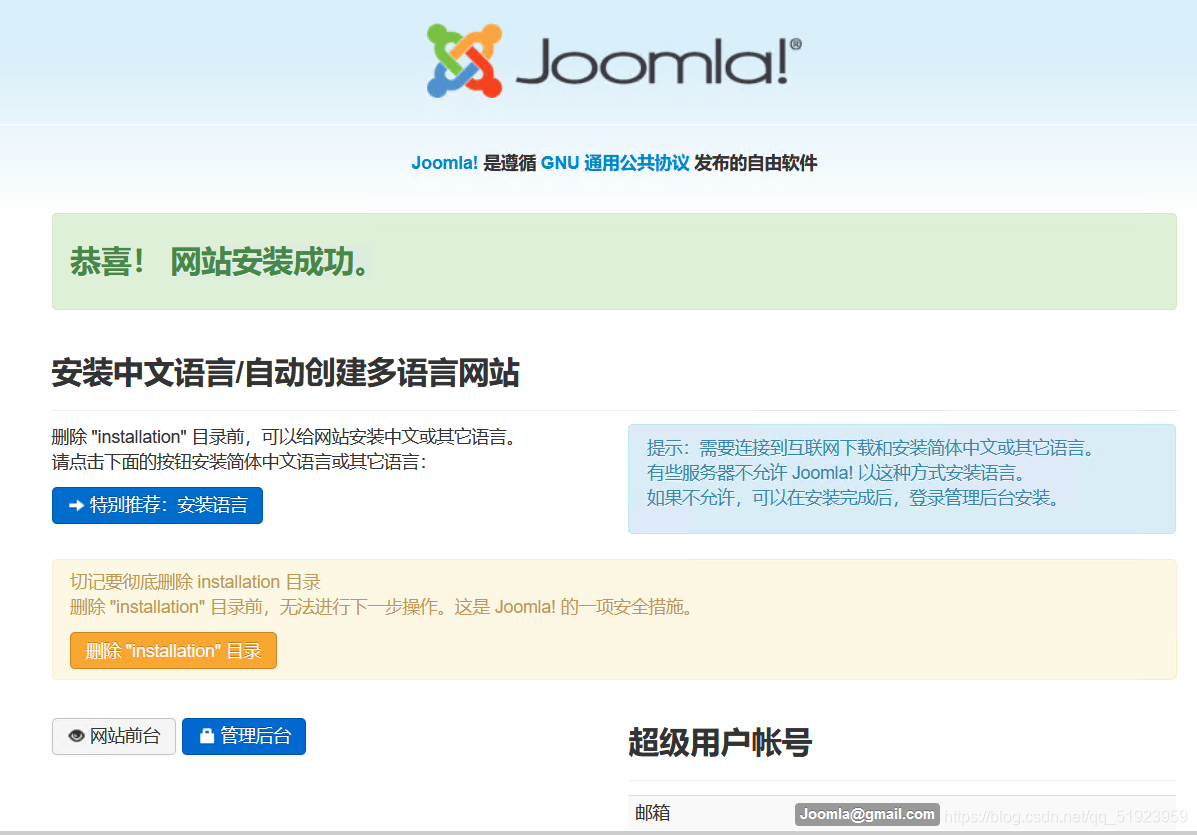
Task: Open 网站前台 site frontend button
Action: click(114, 737)
